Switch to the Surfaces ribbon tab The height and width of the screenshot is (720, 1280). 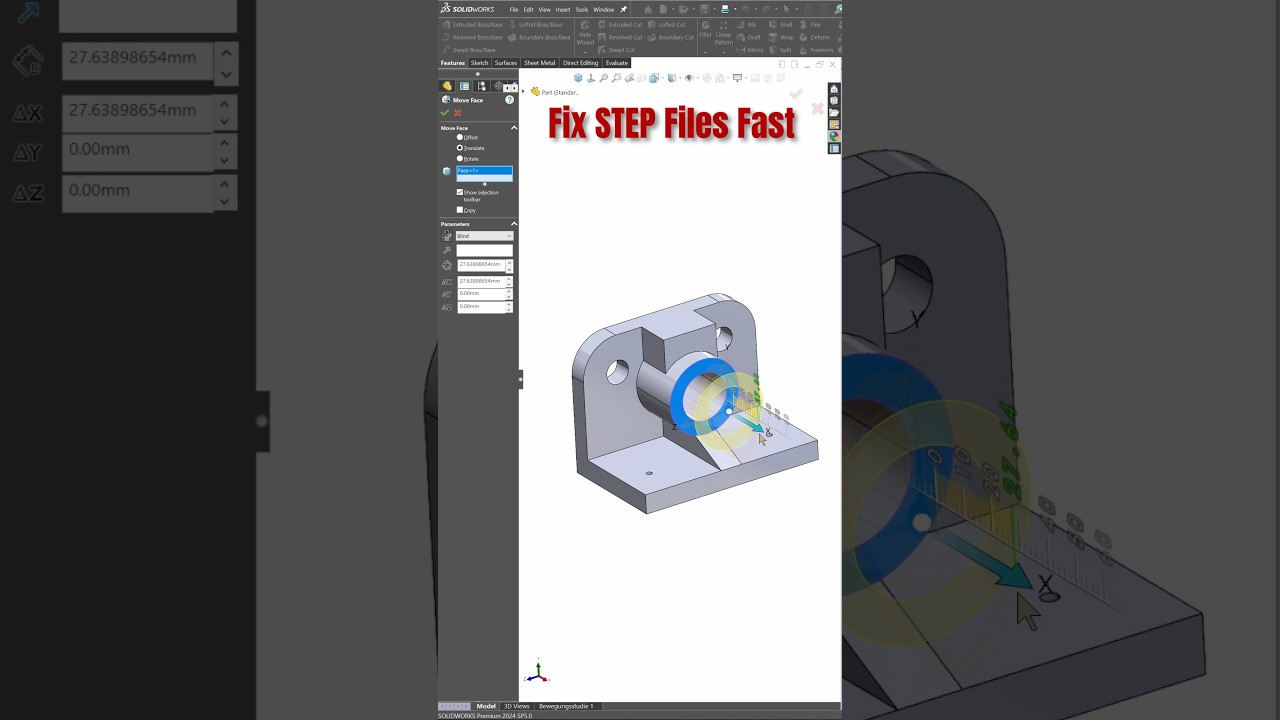[x=506, y=63]
